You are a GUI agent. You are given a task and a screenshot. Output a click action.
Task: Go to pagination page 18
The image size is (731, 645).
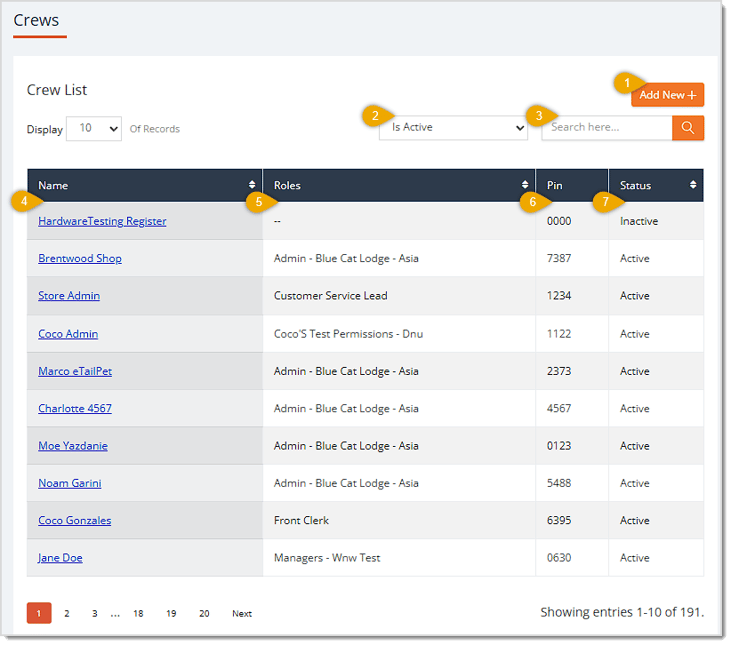point(138,614)
